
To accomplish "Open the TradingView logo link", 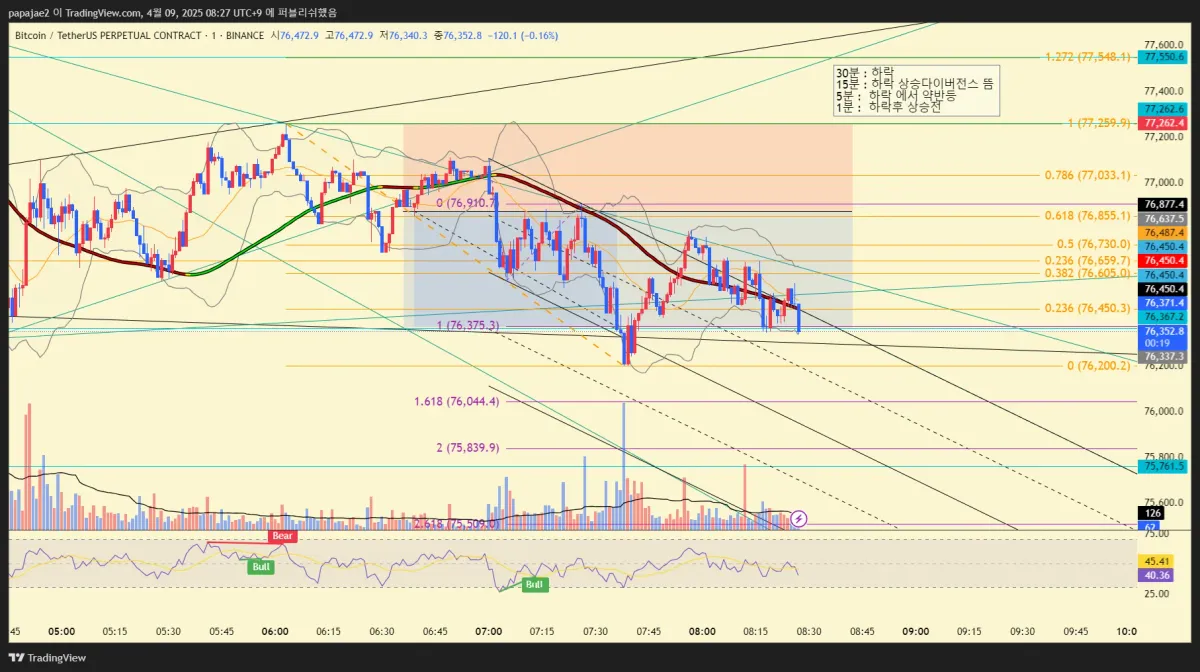I will tap(48, 657).
